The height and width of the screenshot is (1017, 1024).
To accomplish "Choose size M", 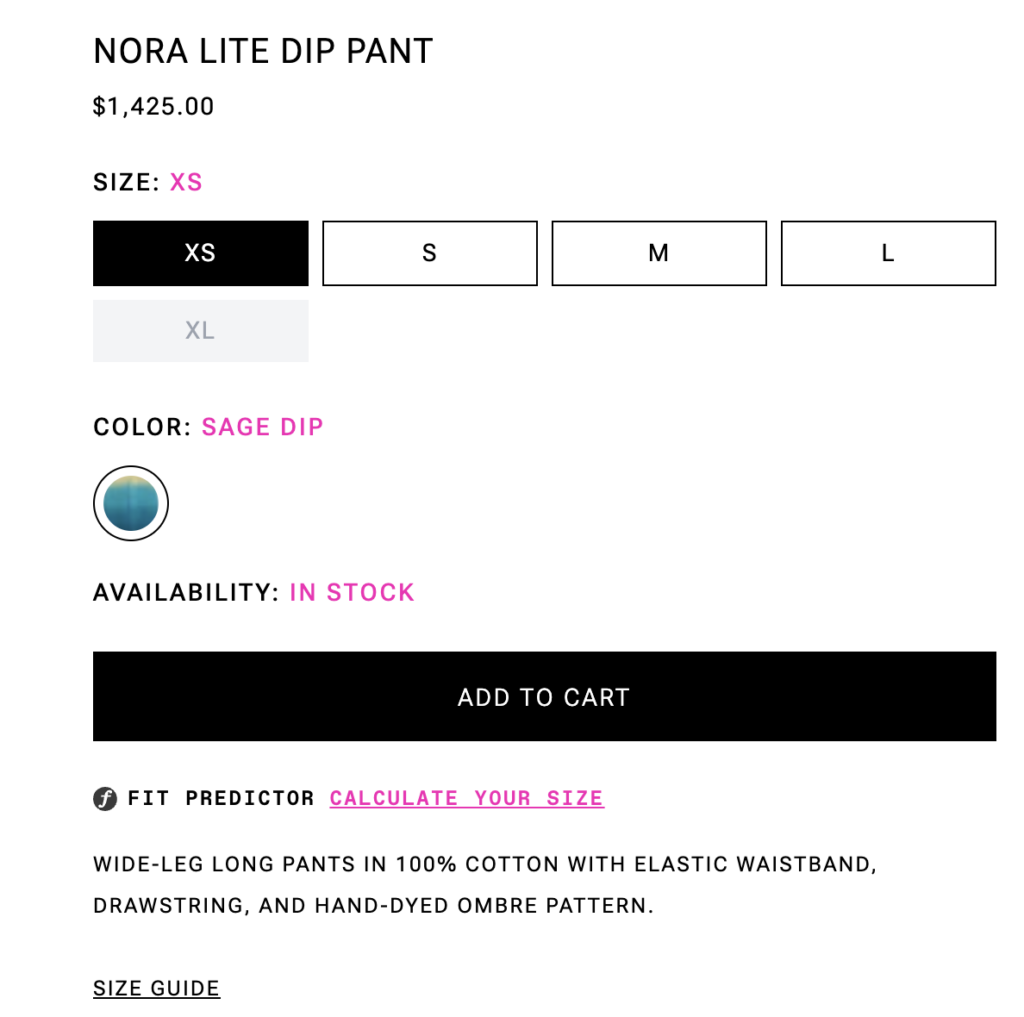I will pos(659,253).
